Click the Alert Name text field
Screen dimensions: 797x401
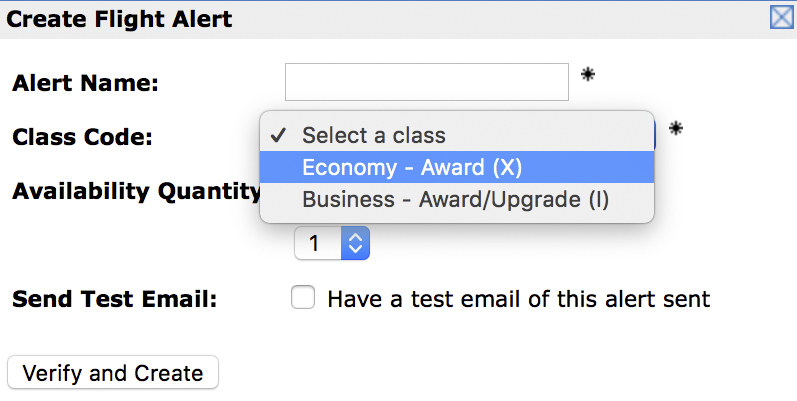pyautogui.click(x=426, y=82)
